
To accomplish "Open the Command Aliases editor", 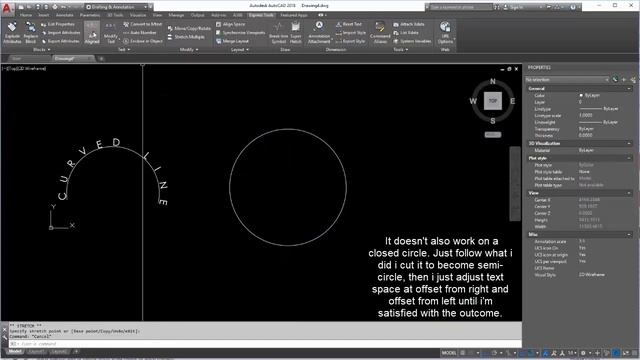I will click(380, 33).
